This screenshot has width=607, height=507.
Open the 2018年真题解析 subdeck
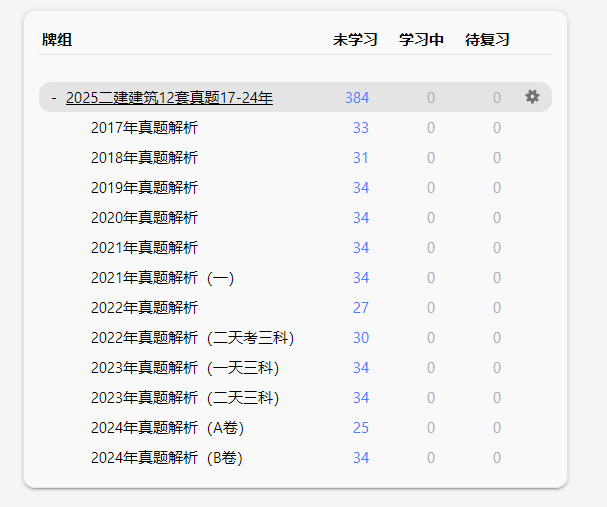click(144, 158)
